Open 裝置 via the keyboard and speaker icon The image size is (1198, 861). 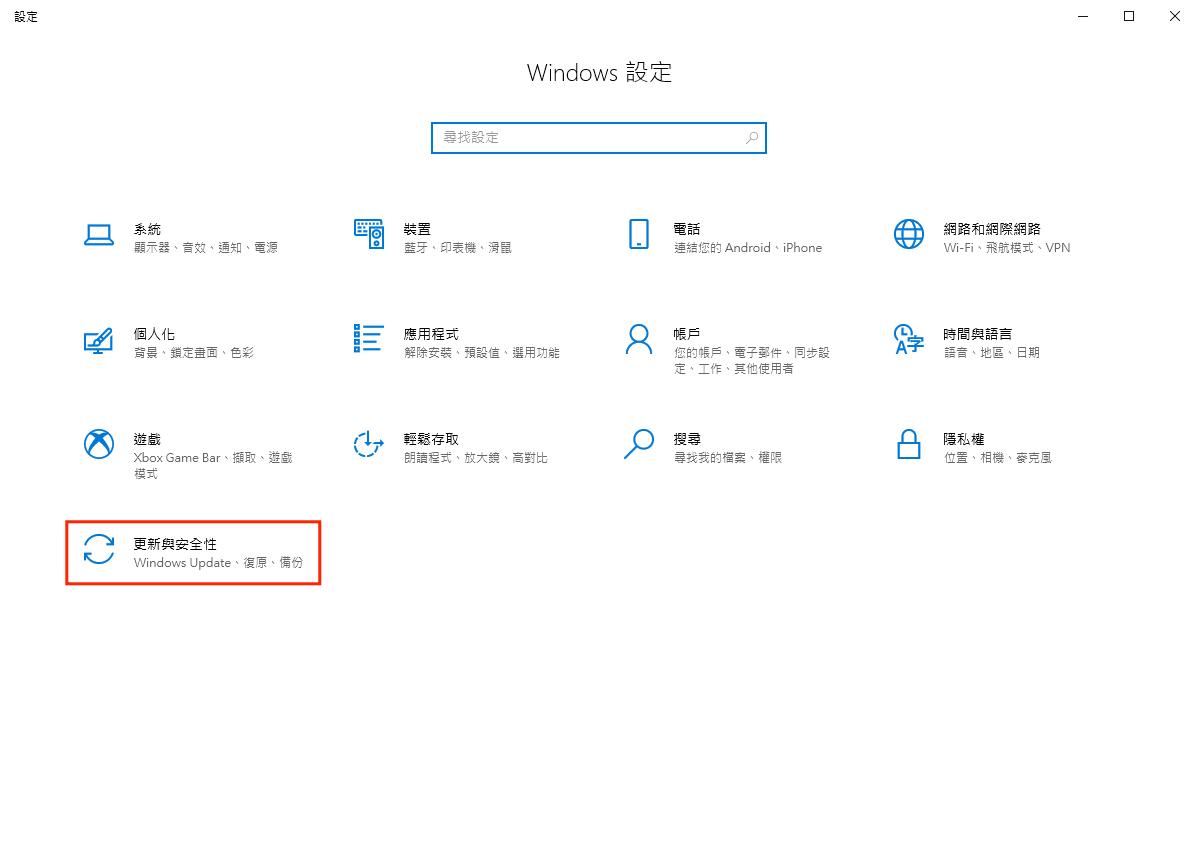pos(368,235)
